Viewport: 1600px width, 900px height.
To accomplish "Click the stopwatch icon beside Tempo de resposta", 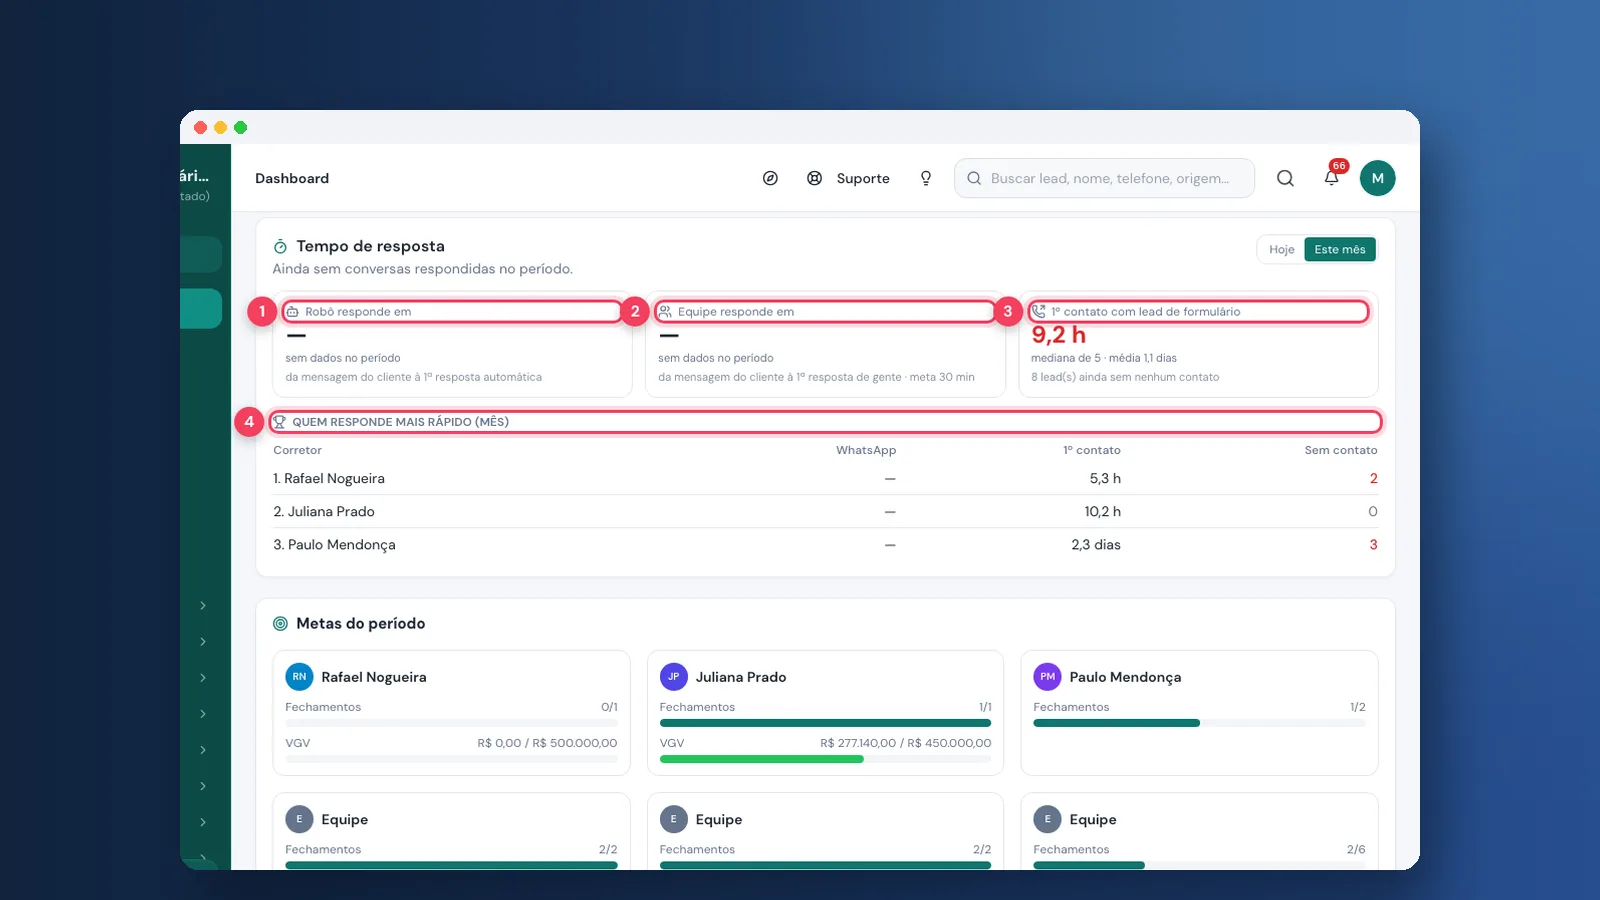I will point(280,246).
